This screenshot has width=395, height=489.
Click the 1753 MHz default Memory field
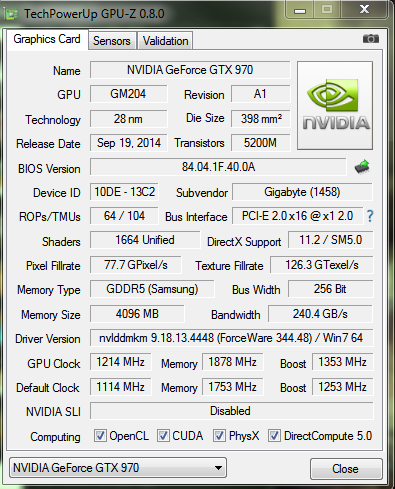[232, 387]
